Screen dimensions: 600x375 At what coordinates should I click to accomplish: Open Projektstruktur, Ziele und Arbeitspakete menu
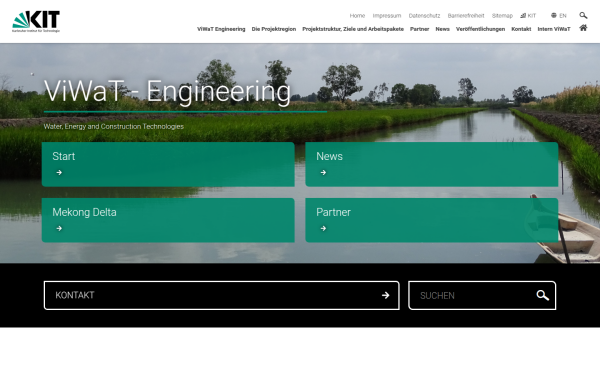[x=353, y=29]
